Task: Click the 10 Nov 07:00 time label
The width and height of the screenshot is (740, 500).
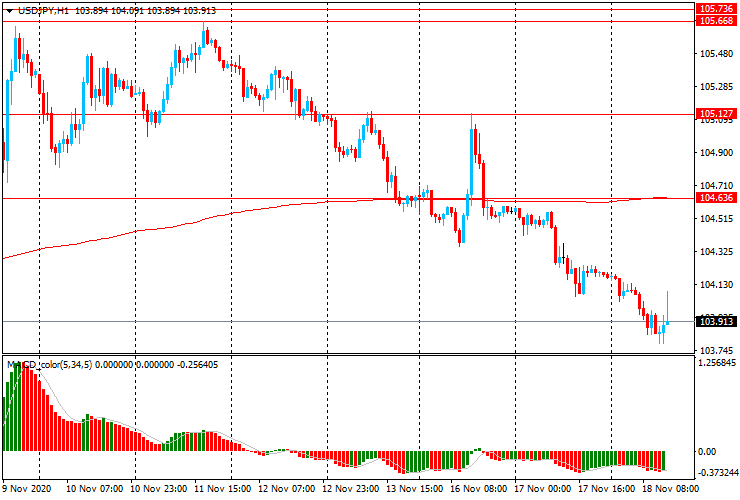Action: [94, 488]
